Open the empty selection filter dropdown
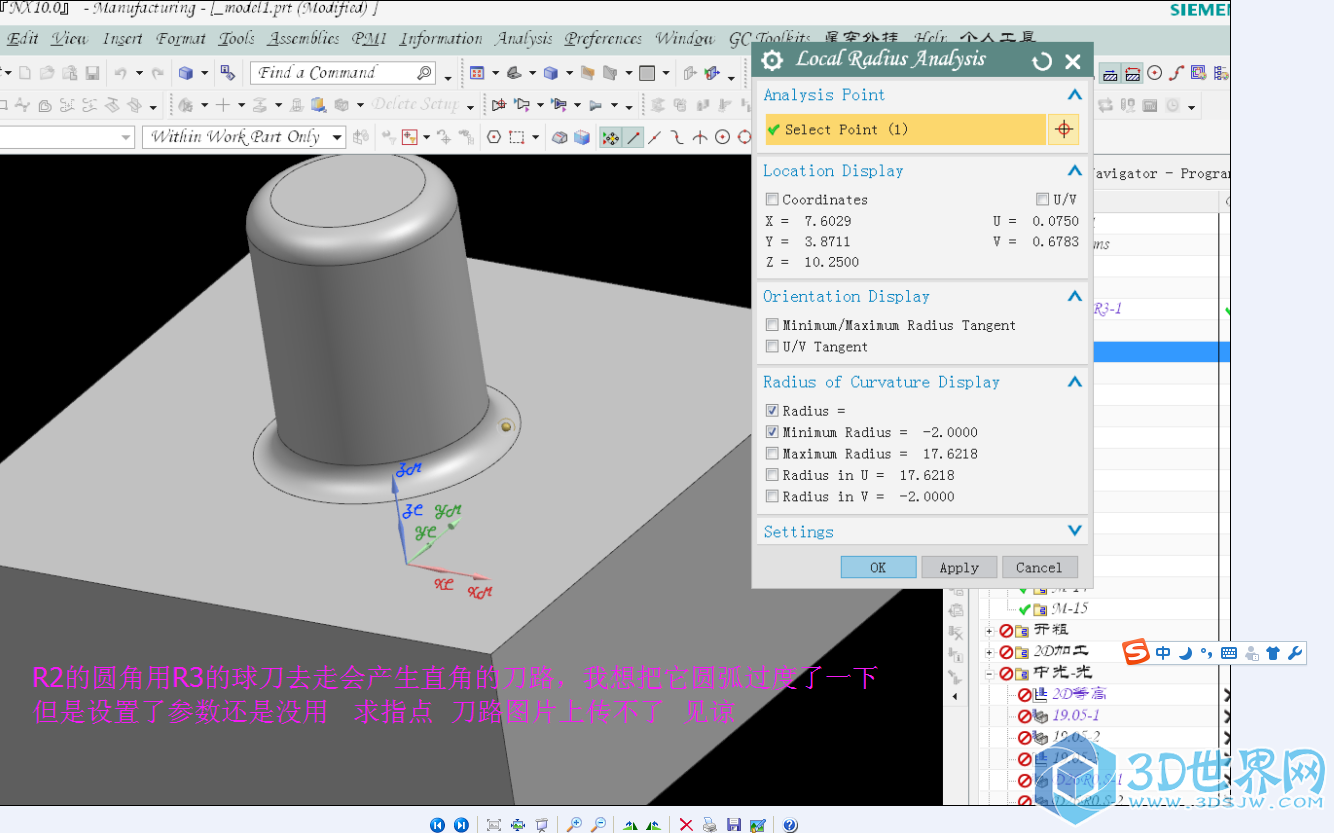Image resolution: width=1334 pixels, height=833 pixels. pyautogui.click(x=67, y=137)
